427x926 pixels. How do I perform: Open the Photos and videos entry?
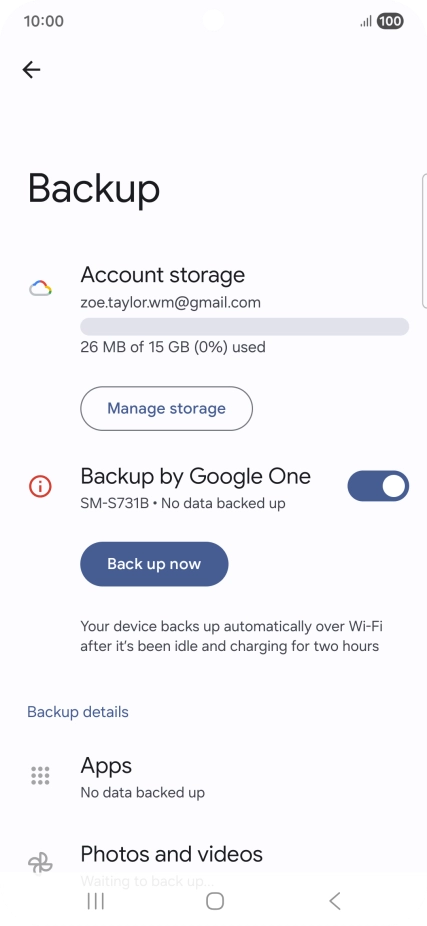point(213,864)
